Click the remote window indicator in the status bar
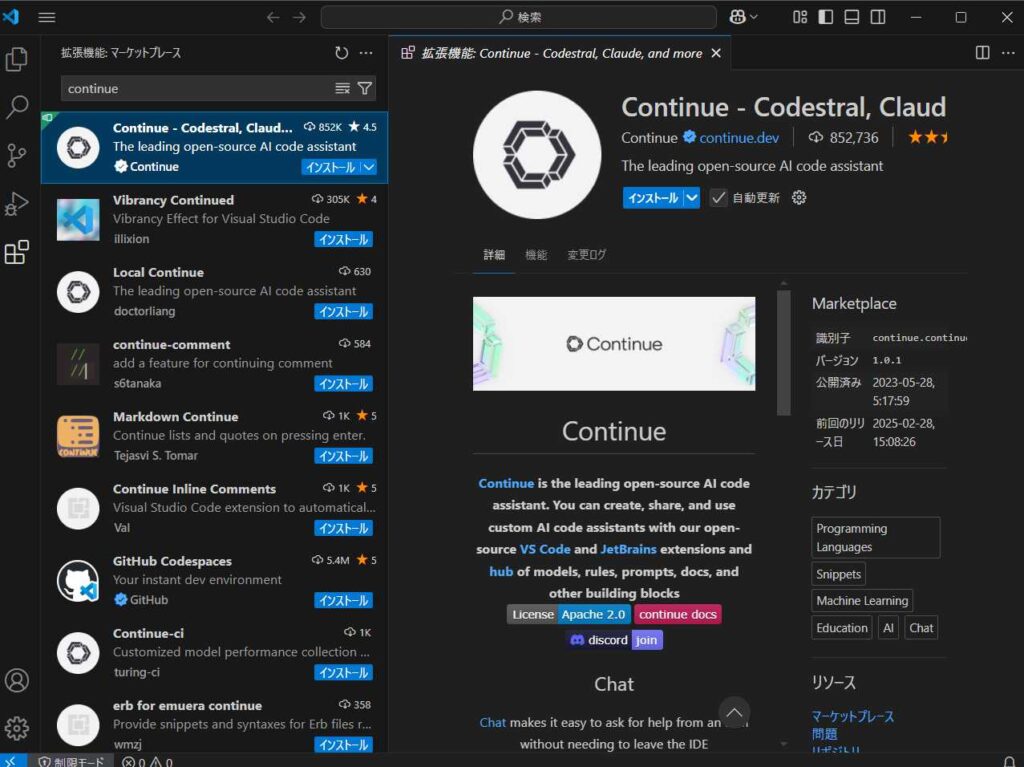Screen dimensions: 1024x767 [11, 760]
